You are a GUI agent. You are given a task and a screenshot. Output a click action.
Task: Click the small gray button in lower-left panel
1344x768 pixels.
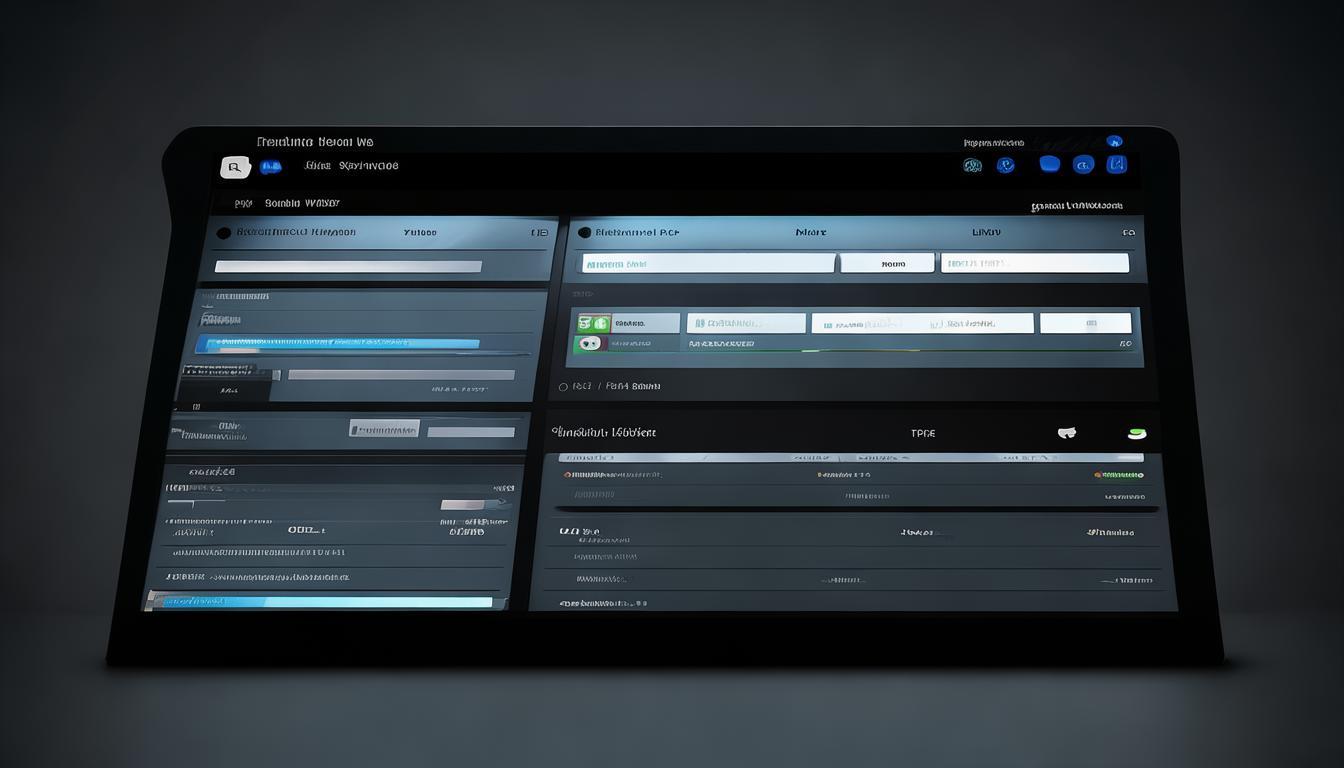pyautogui.click(x=384, y=430)
